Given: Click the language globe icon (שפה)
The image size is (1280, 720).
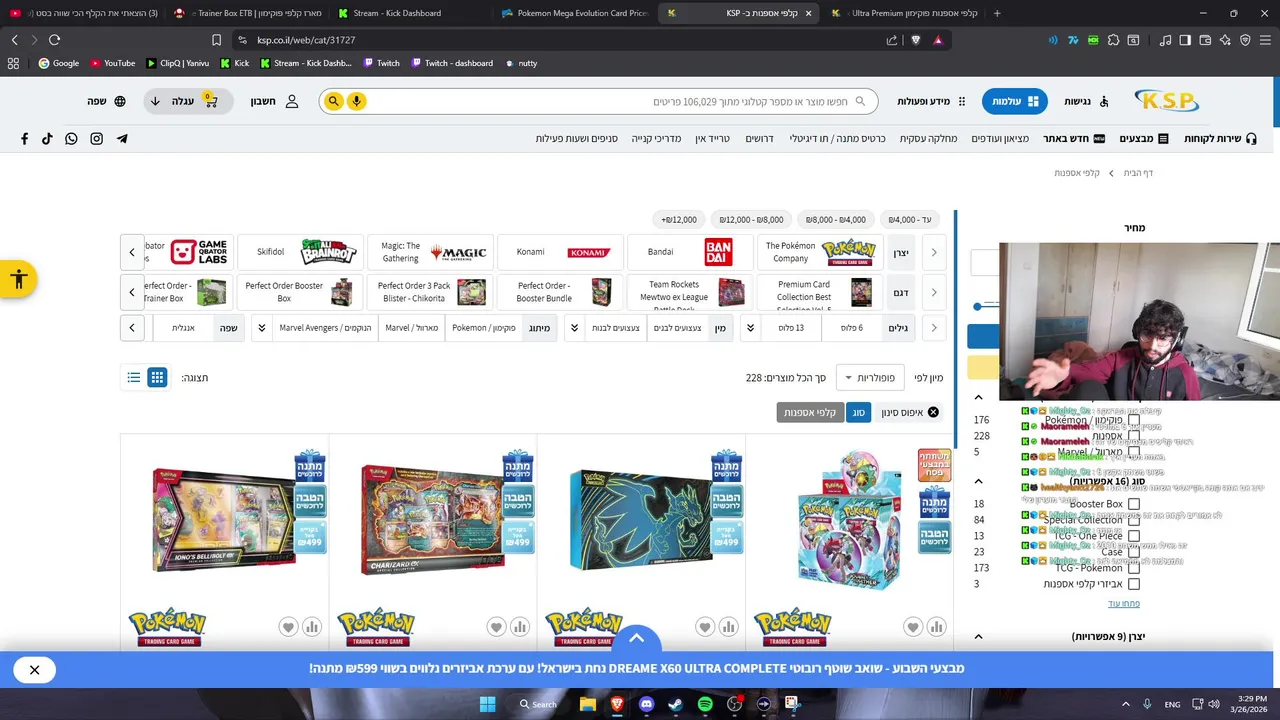Looking at the screenshot, I should click(120, 101).
